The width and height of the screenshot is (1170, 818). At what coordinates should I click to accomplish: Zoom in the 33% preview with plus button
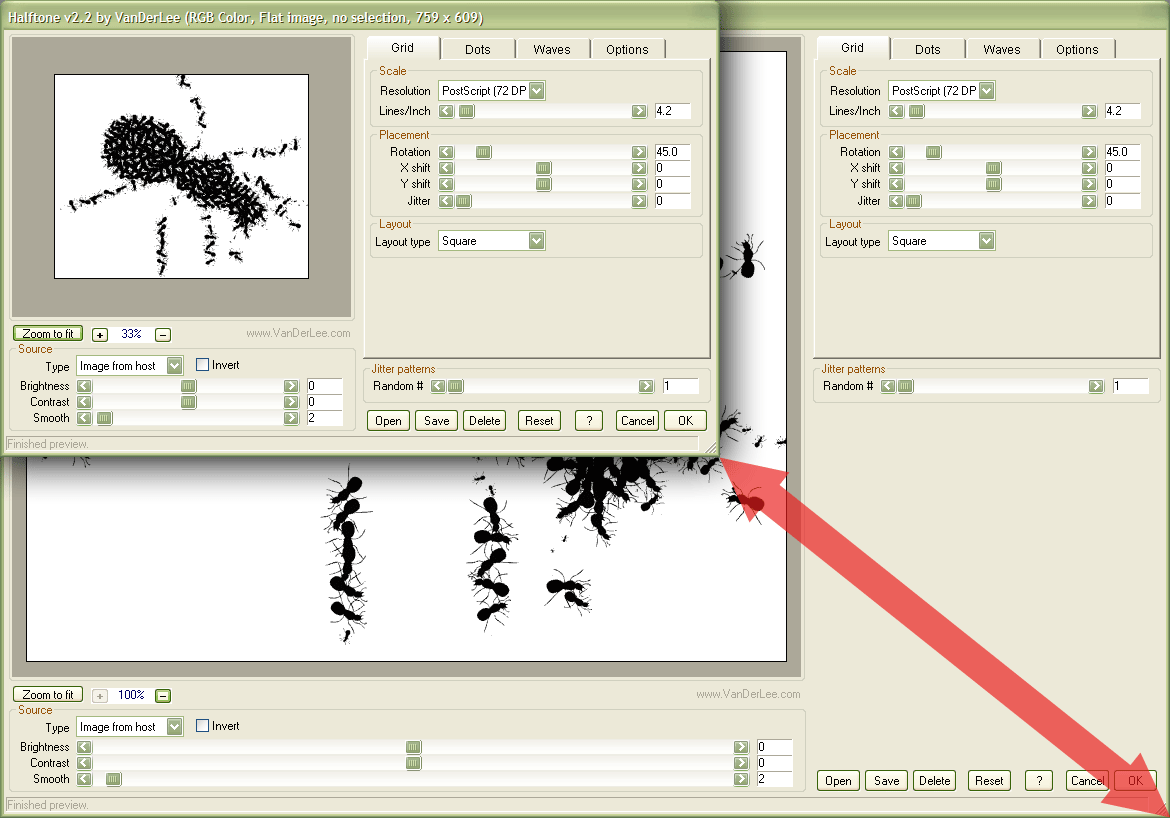(x=100, y=335)
